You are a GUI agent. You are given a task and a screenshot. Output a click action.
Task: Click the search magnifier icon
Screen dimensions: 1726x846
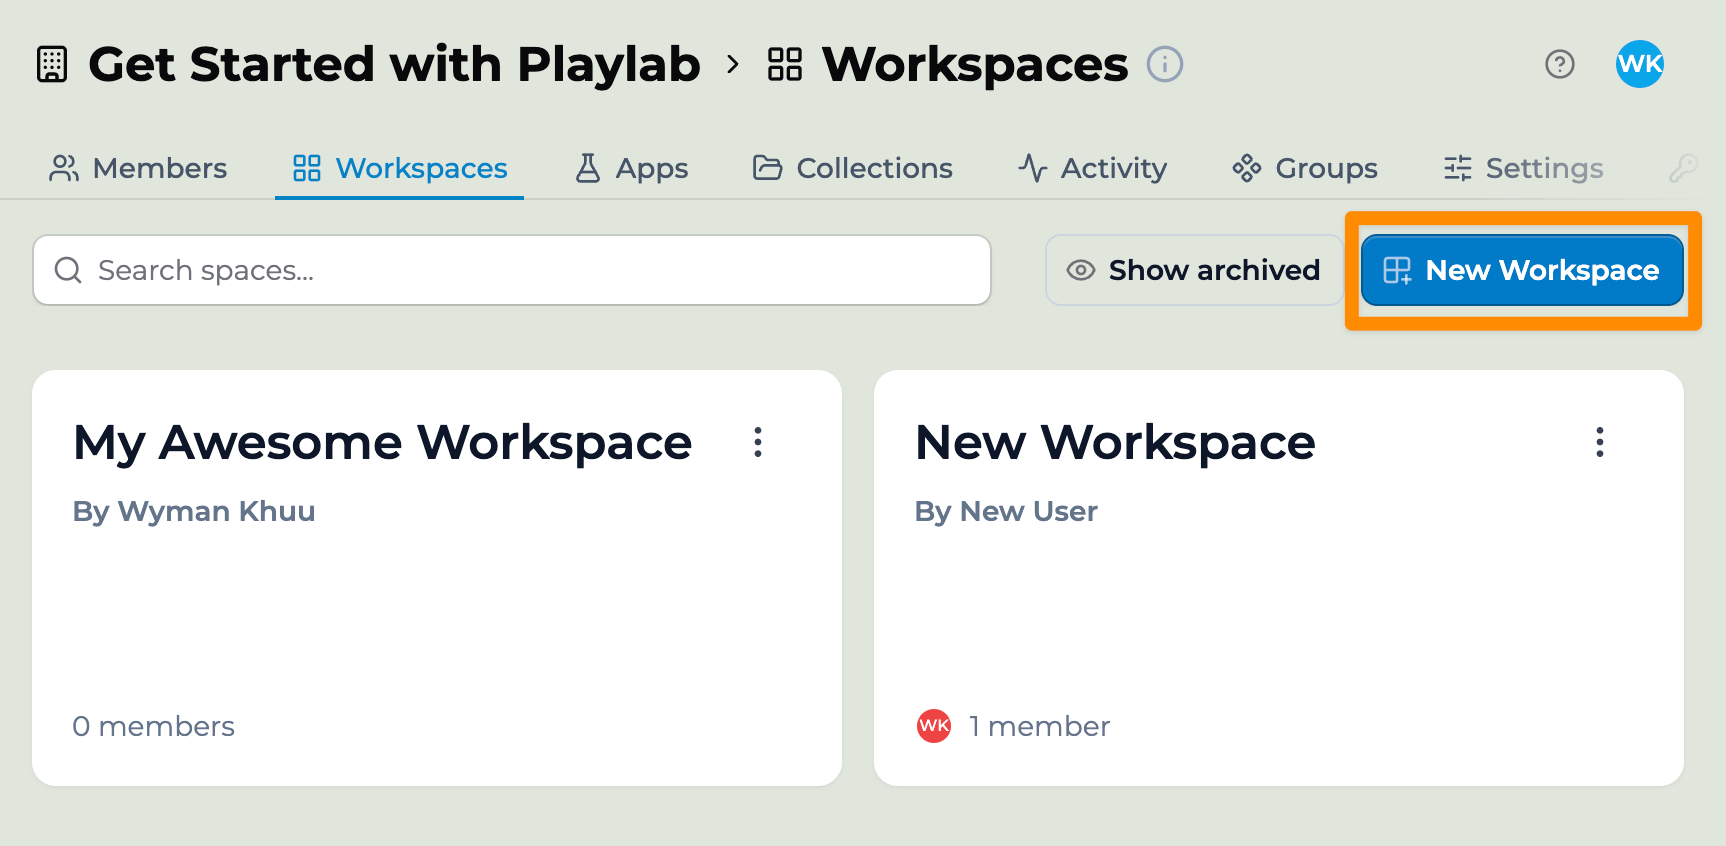(68, 270)
